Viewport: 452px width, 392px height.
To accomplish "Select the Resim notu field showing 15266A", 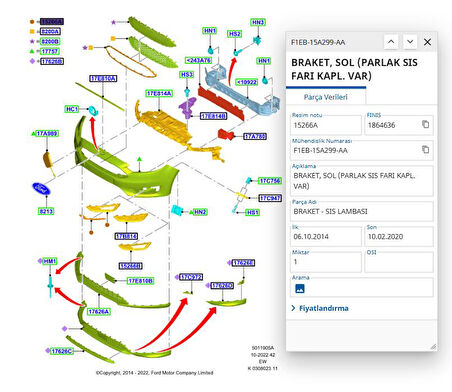I will pos(326,125).
